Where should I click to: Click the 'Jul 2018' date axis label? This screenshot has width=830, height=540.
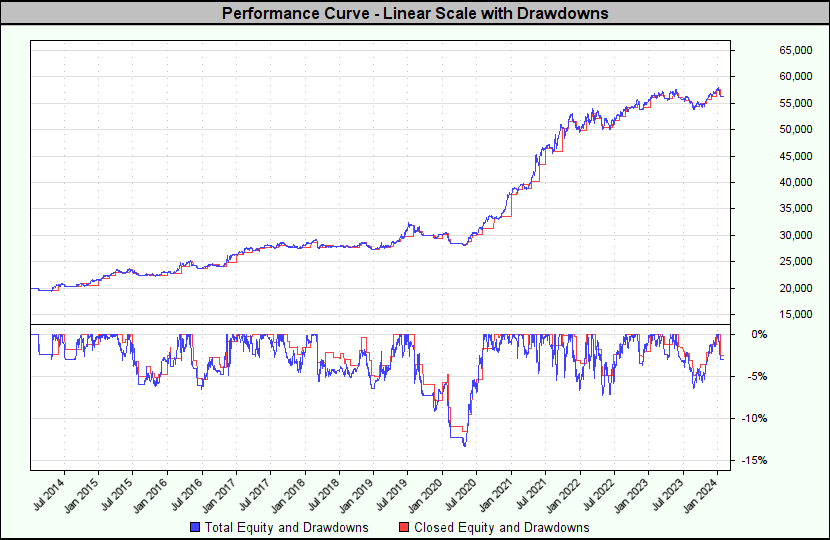point(324,494)
